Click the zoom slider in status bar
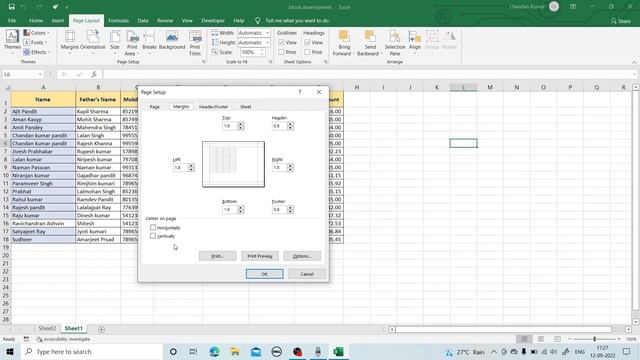Viewport: 640px width, 360px height. pos(594,339)
